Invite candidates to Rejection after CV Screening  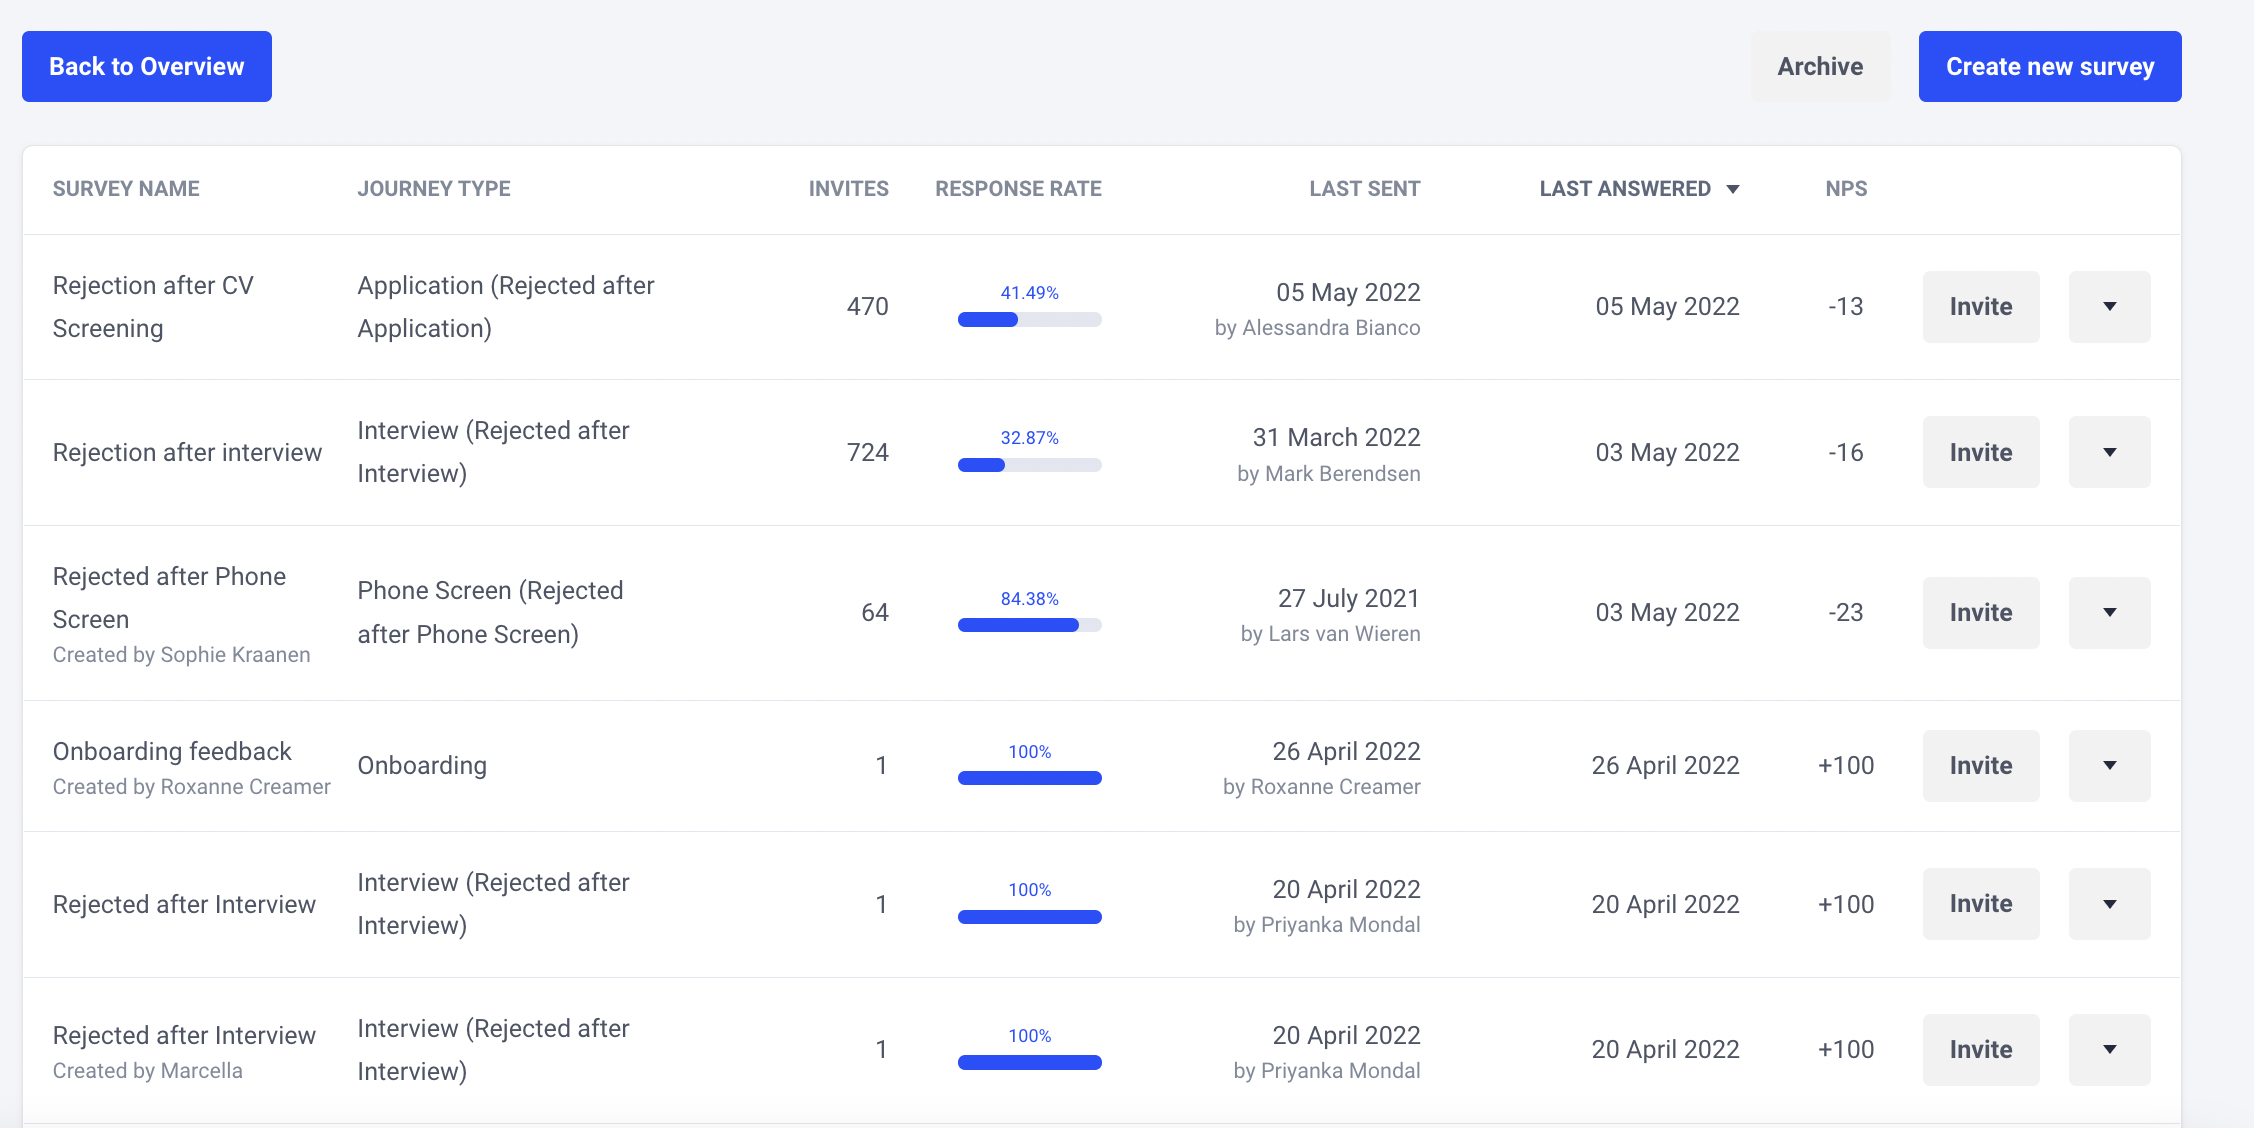(x=1980, y=307)
